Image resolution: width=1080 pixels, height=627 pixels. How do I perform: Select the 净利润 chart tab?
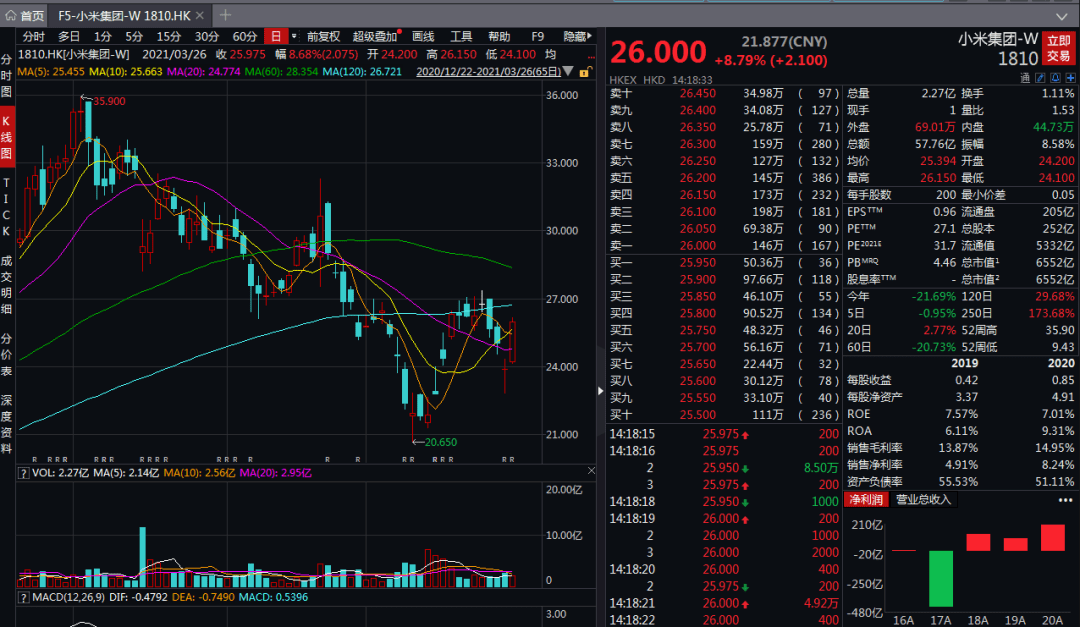[x=866, y=500]
